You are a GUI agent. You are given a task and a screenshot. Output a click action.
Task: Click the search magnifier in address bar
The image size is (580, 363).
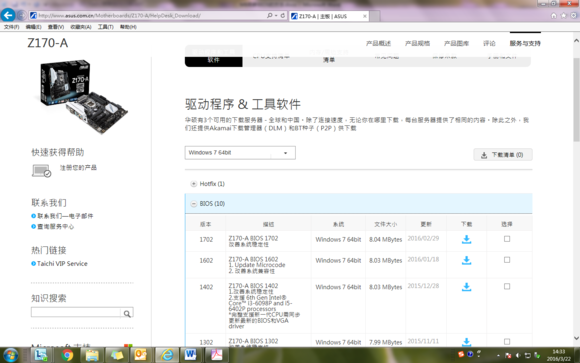point(270,16)
